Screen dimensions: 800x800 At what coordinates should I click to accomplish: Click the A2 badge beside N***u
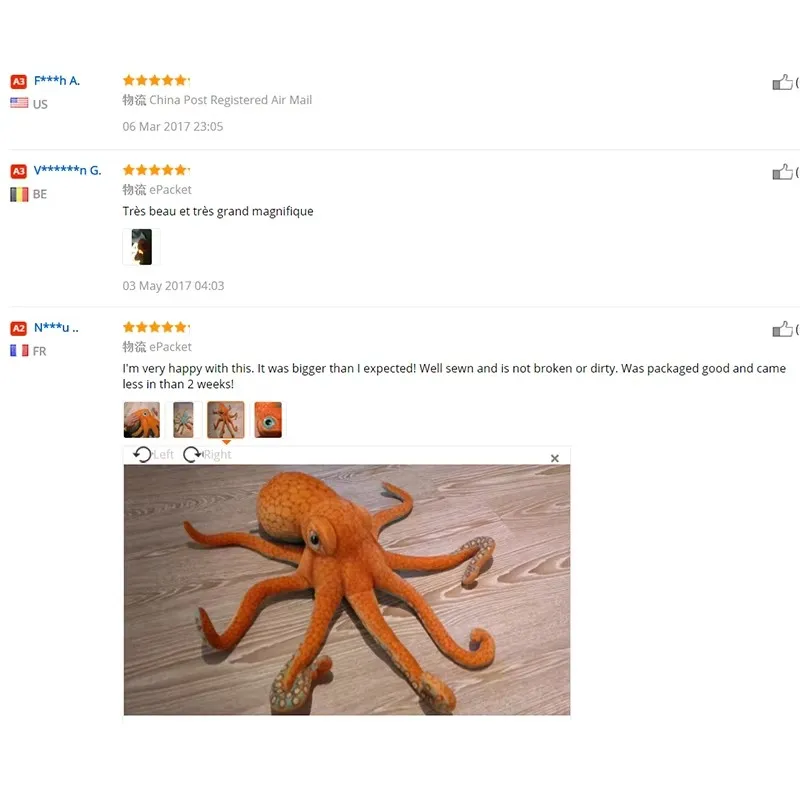tap(19, 328)
